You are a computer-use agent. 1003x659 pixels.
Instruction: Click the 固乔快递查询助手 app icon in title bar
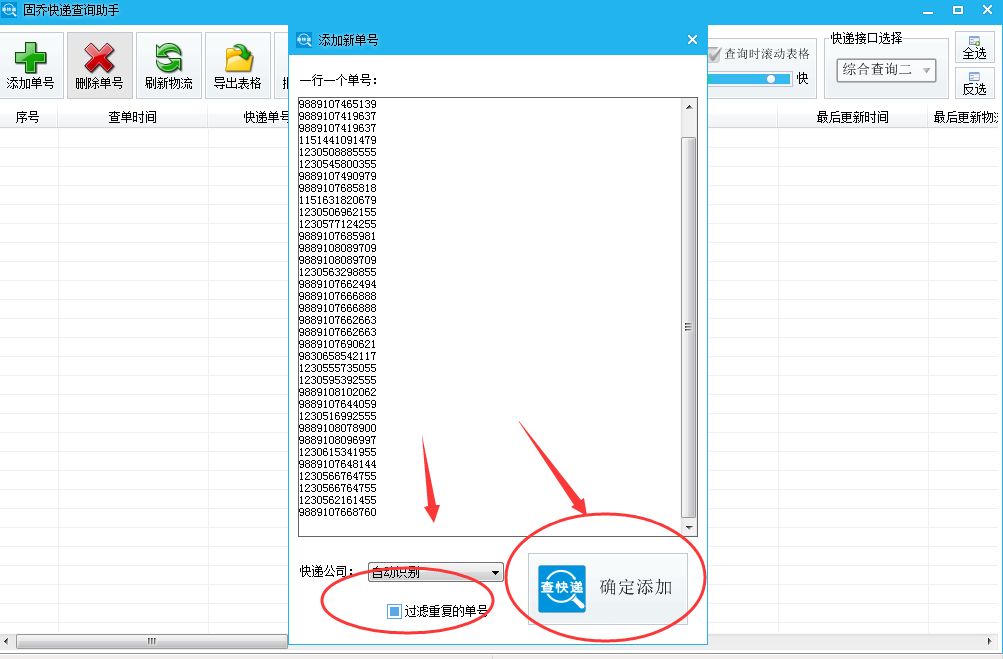[9, 10]
